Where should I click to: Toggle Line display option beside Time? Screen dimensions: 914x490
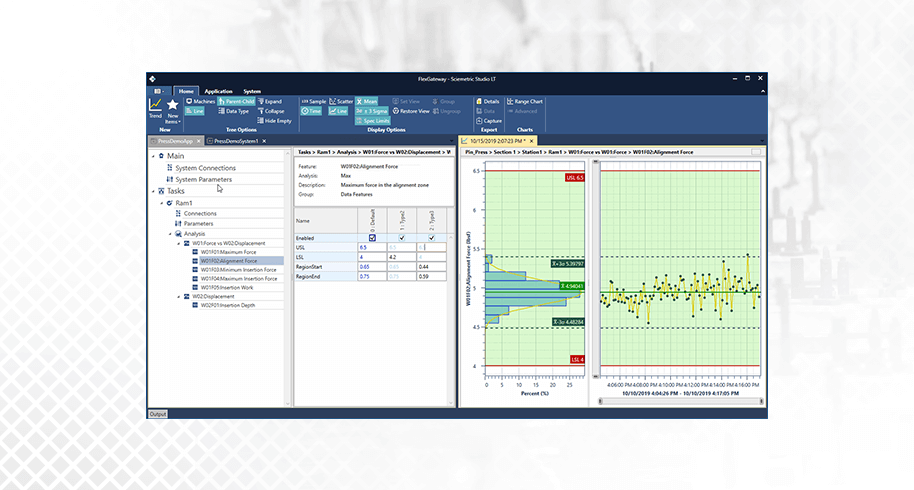[x=338, y=111]
